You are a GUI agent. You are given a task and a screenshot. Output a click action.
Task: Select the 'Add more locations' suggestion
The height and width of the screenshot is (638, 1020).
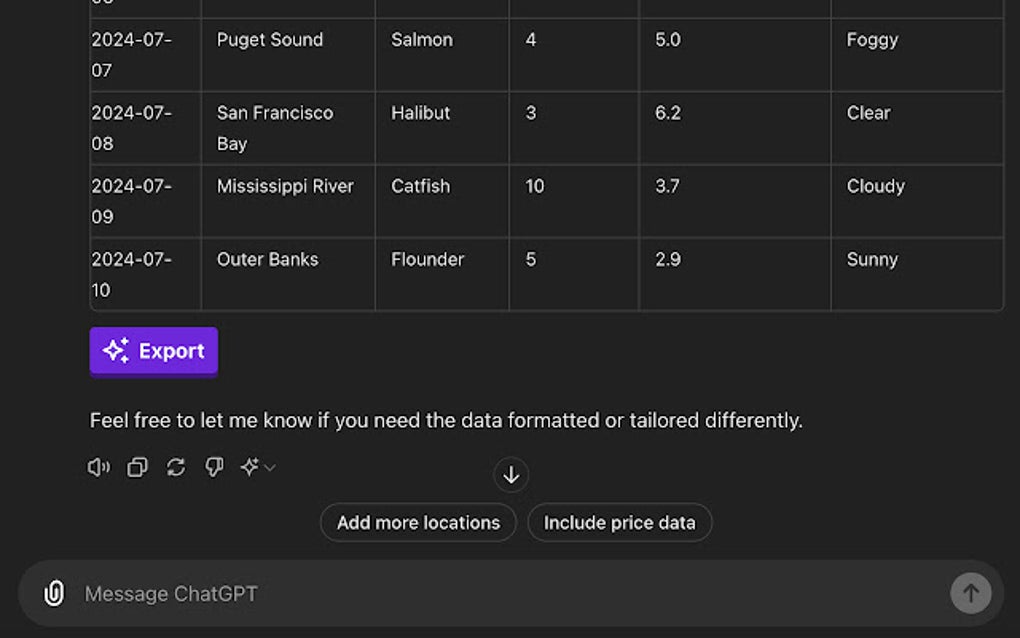[417, 522]
